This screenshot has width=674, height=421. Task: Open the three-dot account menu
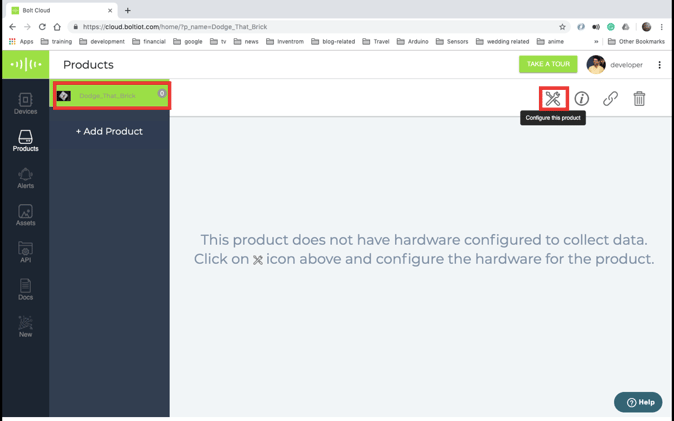click(659, 65)
